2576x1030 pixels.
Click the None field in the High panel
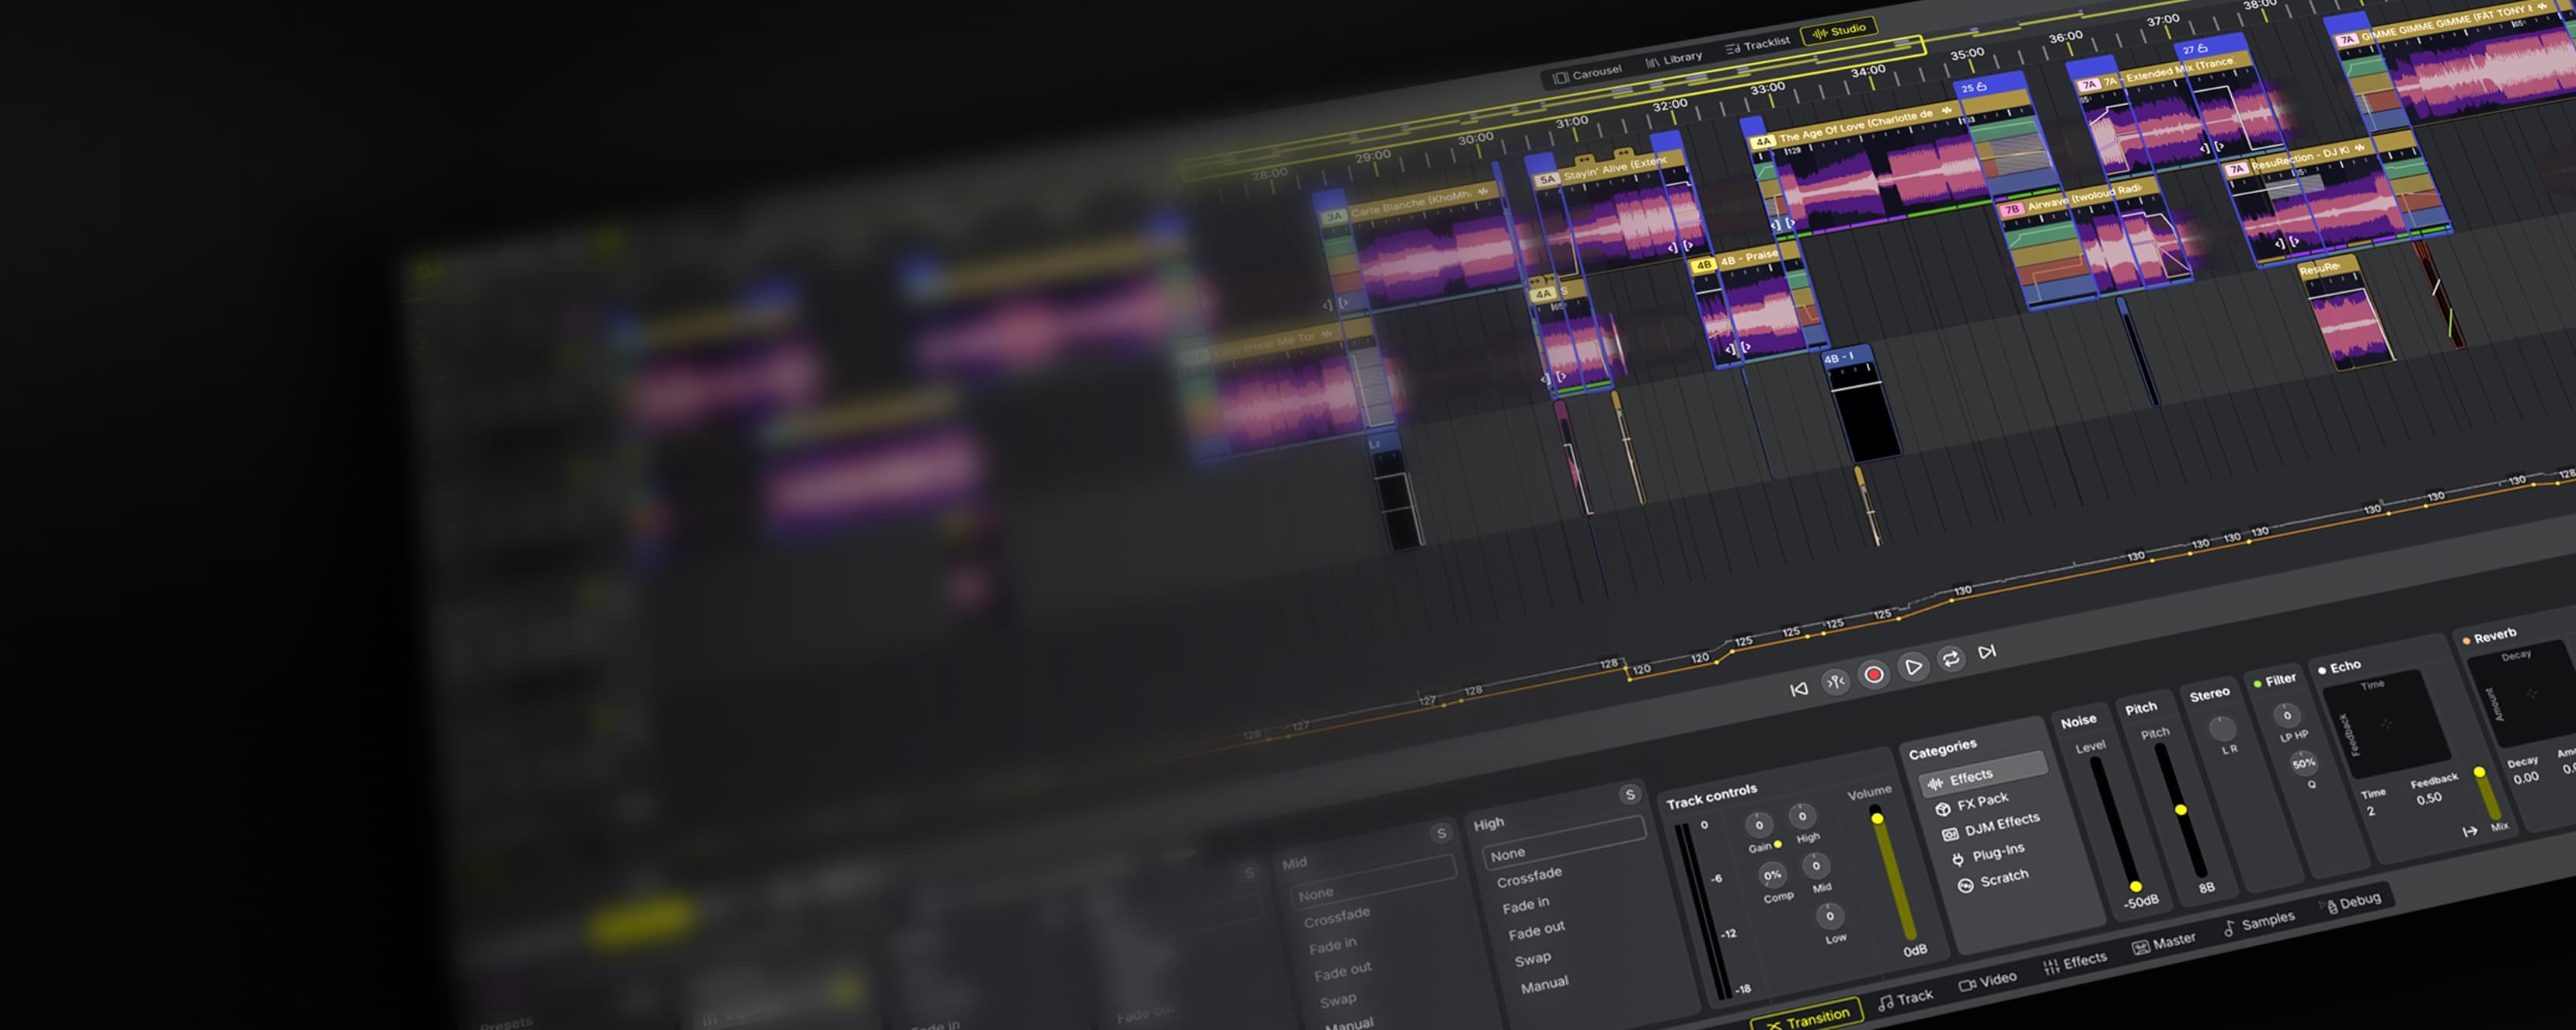click(1564, 844)
